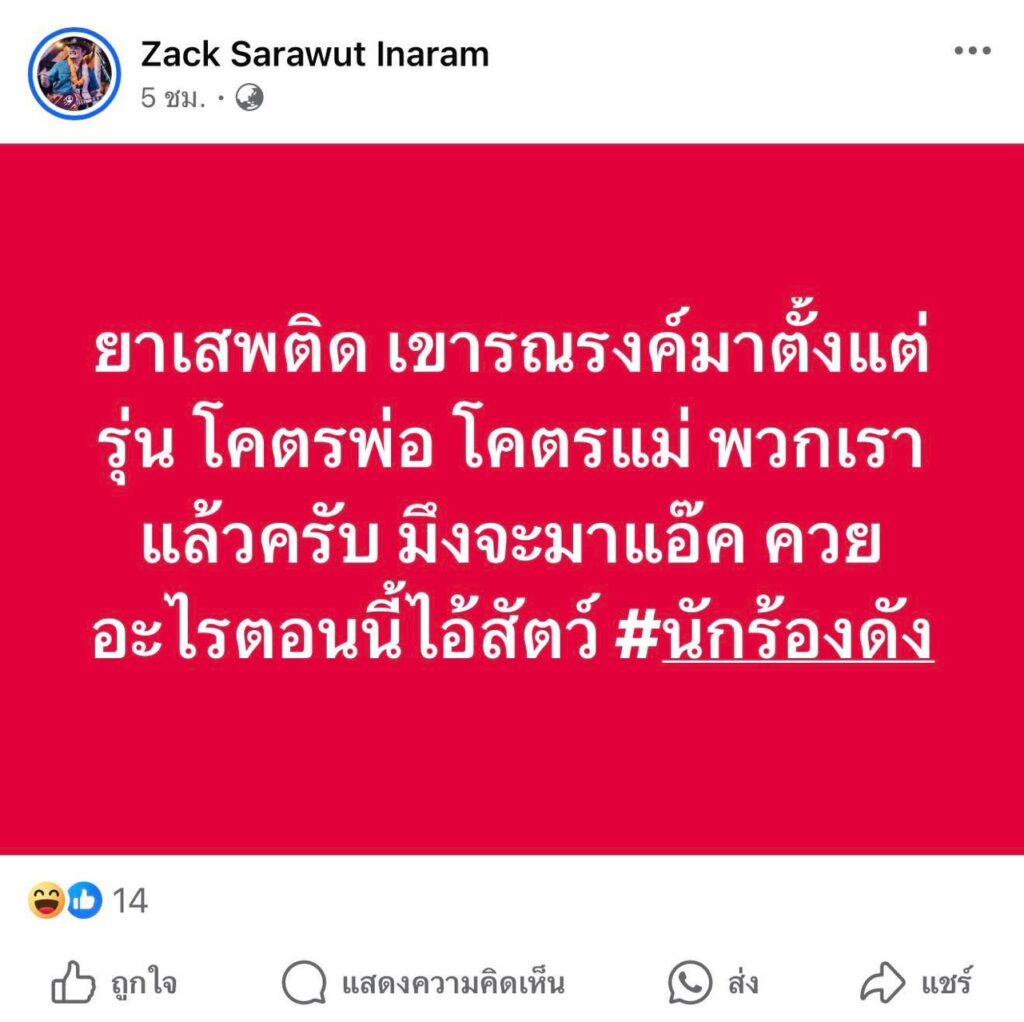
Task: Click the globe public audience icon
Action: click(249, 98)
